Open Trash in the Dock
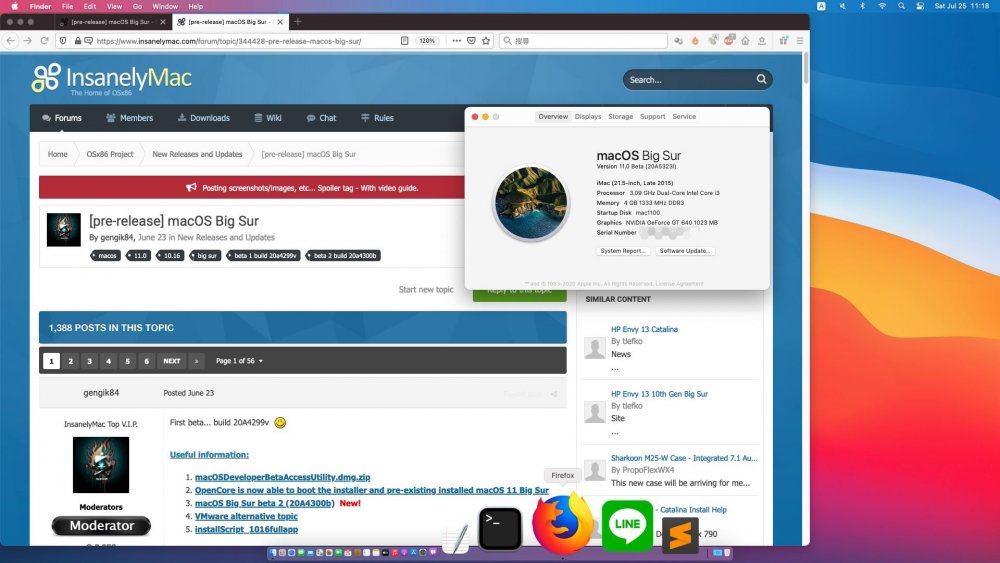The image size is (1000, 563). 726,553
